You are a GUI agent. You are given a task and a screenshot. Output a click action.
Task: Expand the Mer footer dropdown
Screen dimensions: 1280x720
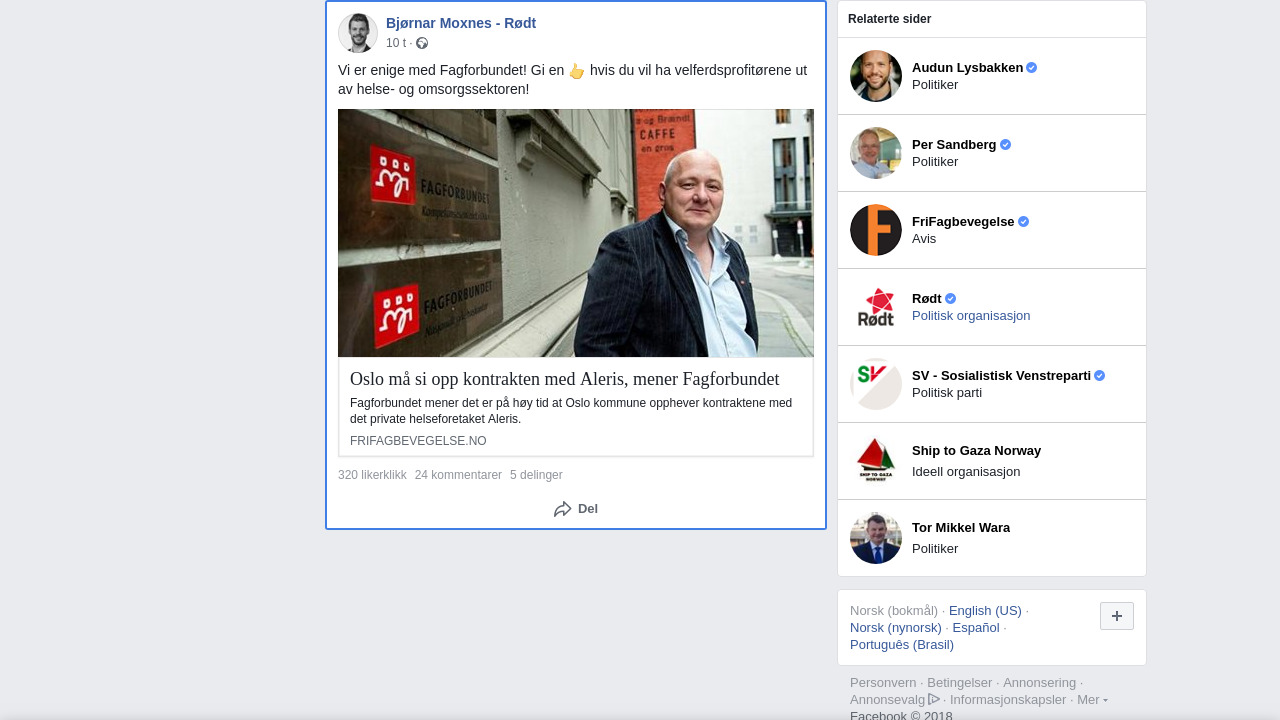tap(1092, 700)
